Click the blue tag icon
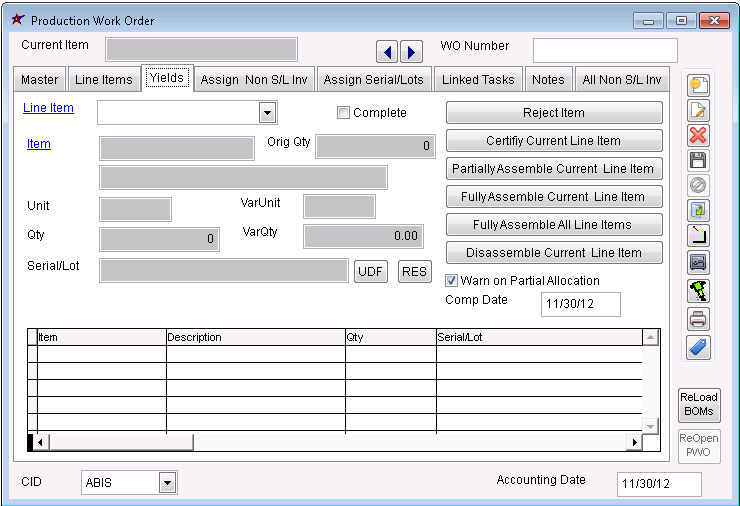740x506 pixels. (x=699, y=345)
